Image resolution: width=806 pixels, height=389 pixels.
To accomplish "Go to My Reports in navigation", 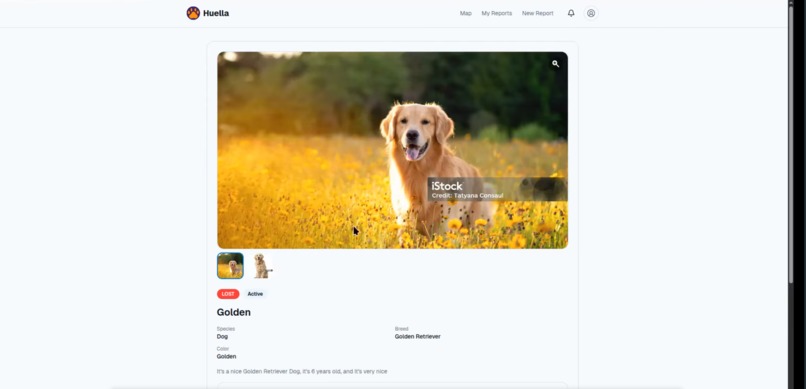I will click(497, 13).
